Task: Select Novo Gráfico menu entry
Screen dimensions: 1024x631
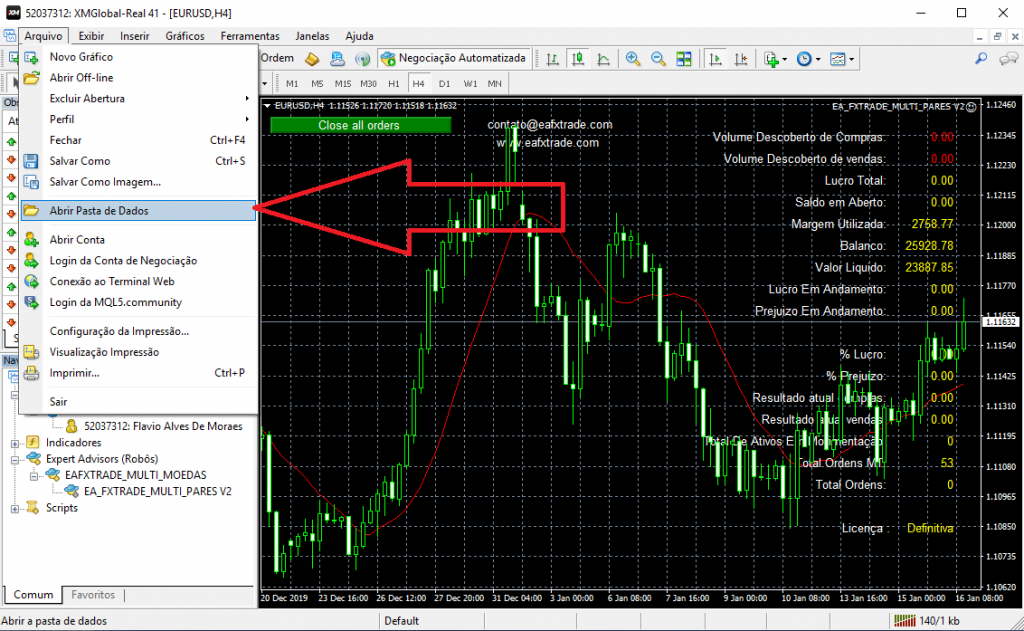Action: (138, 57)
